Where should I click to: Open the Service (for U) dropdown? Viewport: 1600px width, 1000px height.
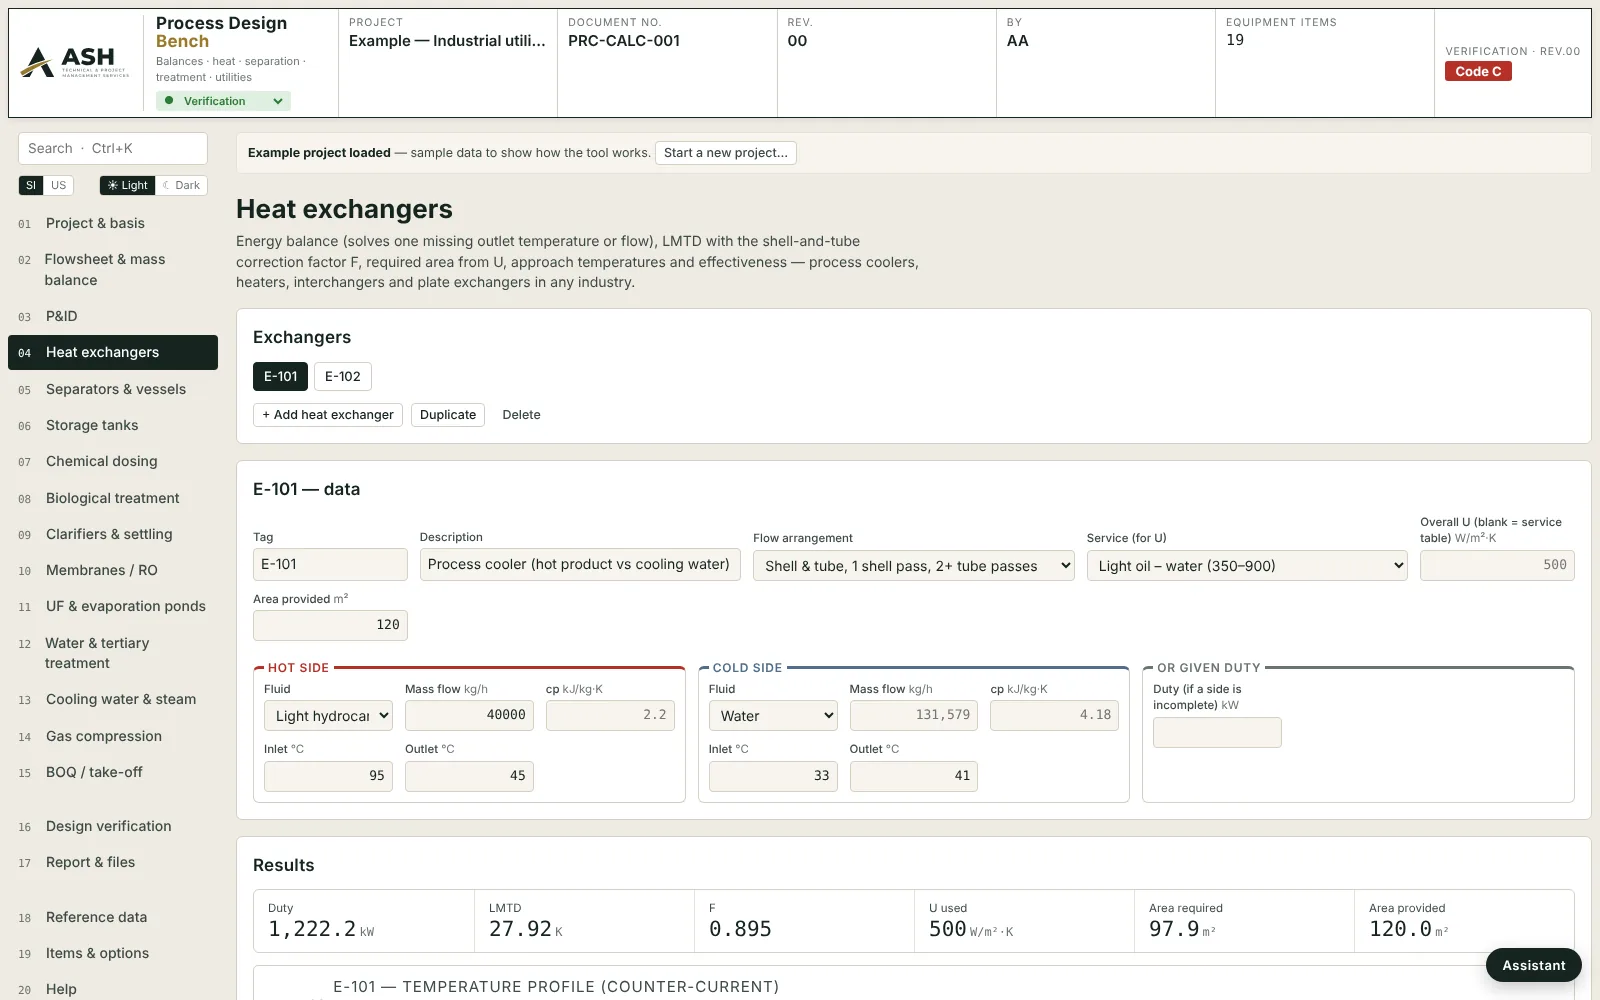click(1247, 566)
